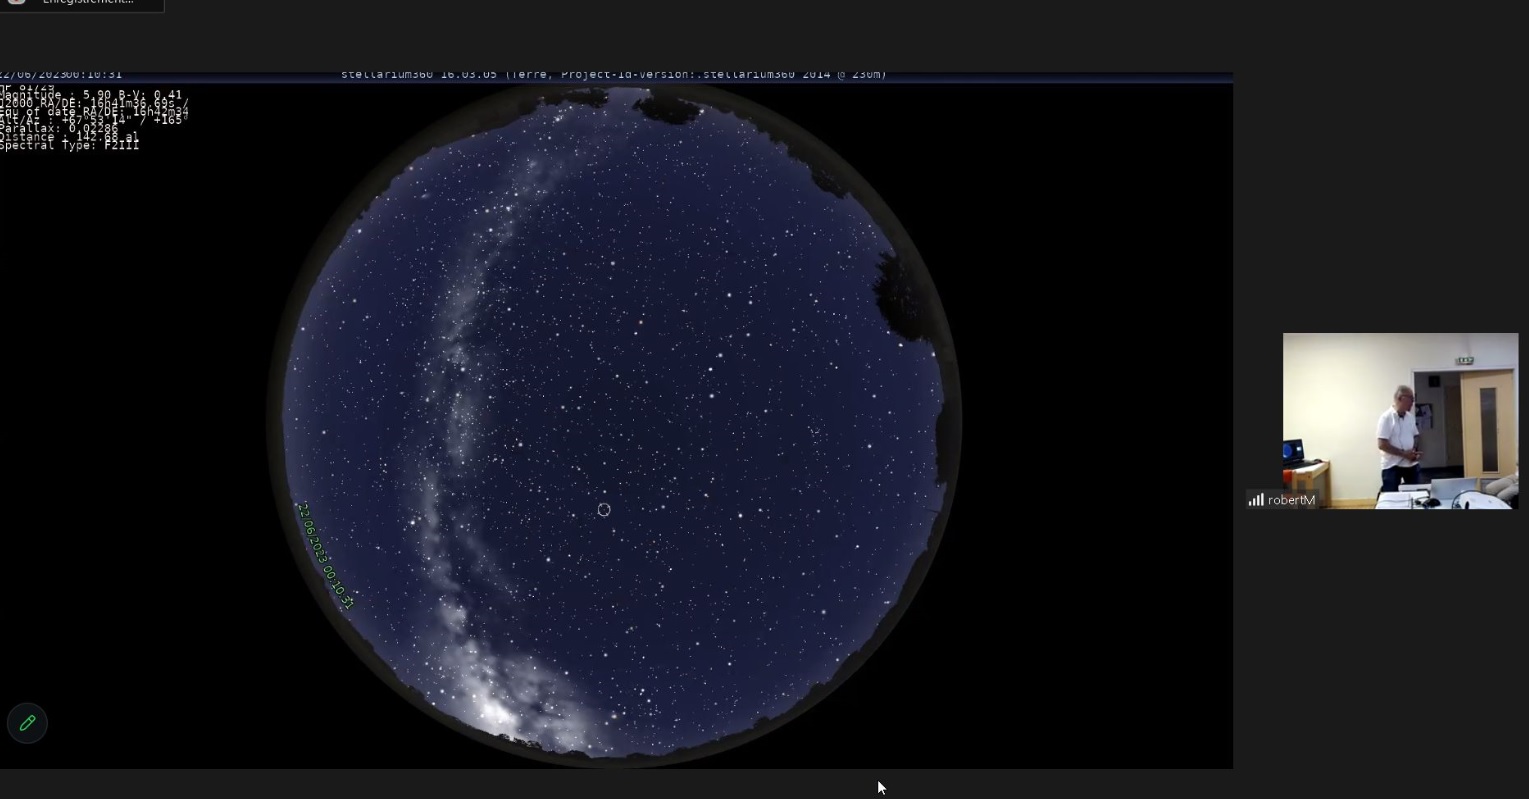Click the green pencil annotation icon
The width and height of the screenshot is (1529, 799).
pyautogui.click(x=27, y=723)
